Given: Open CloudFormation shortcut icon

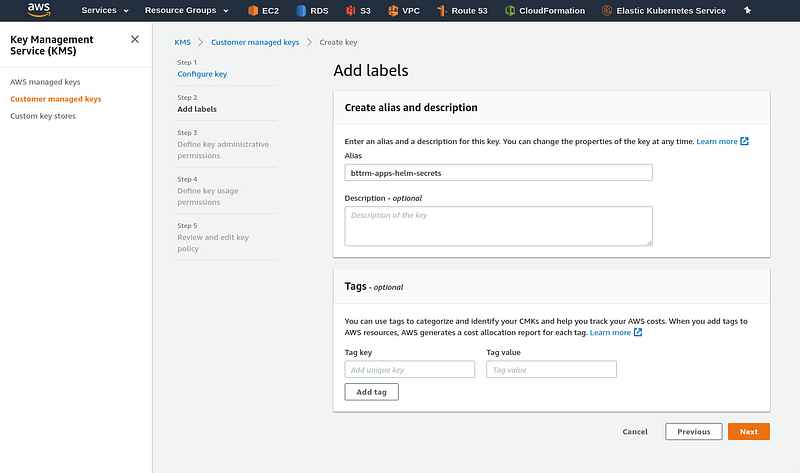Looking at the screenshot, I should coord(510,11).
